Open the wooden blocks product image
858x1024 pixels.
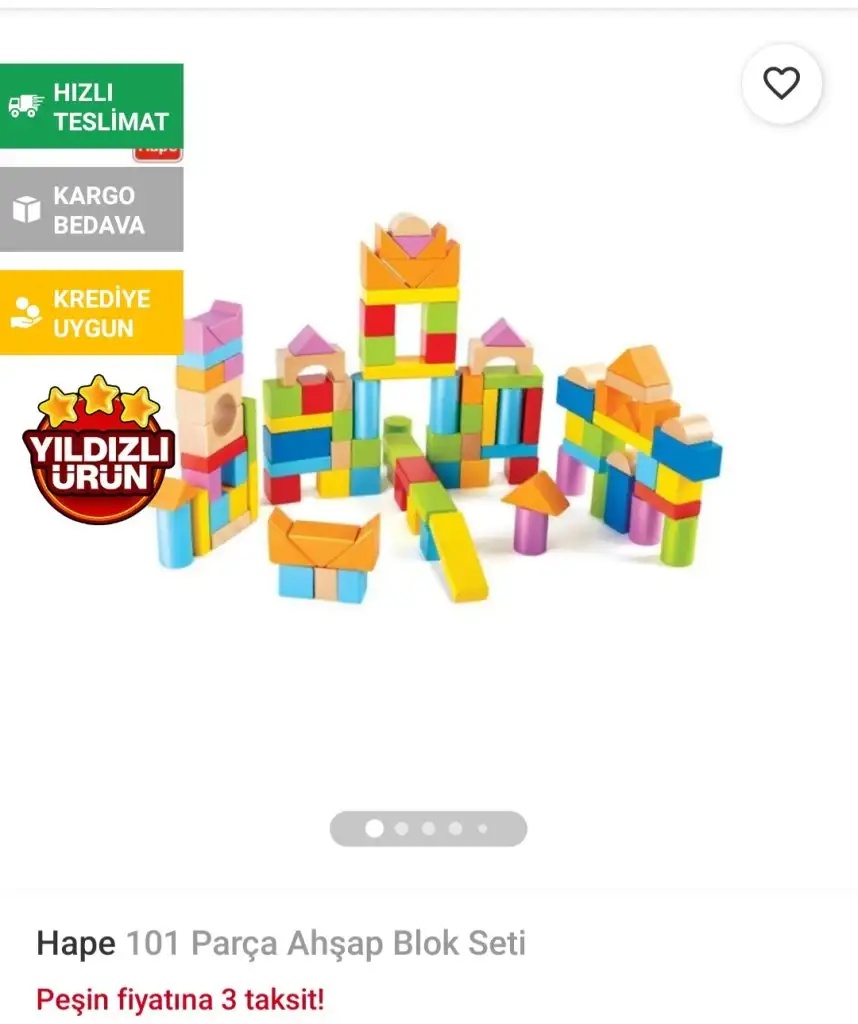pos(437,408)
